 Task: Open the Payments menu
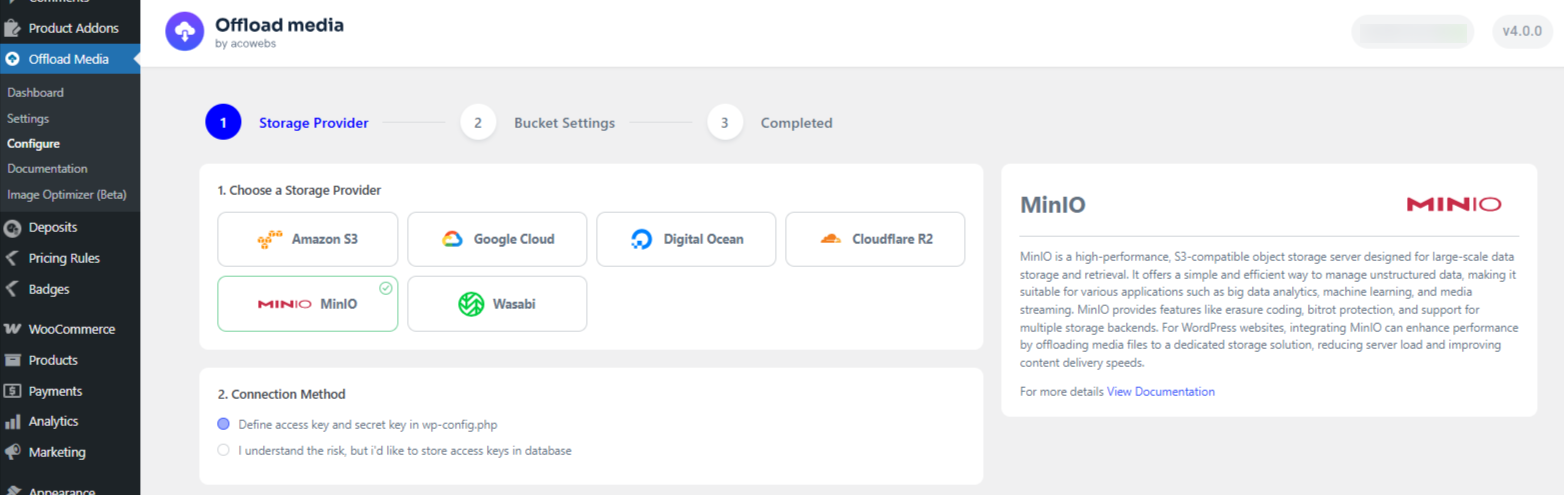pos(70,391)
